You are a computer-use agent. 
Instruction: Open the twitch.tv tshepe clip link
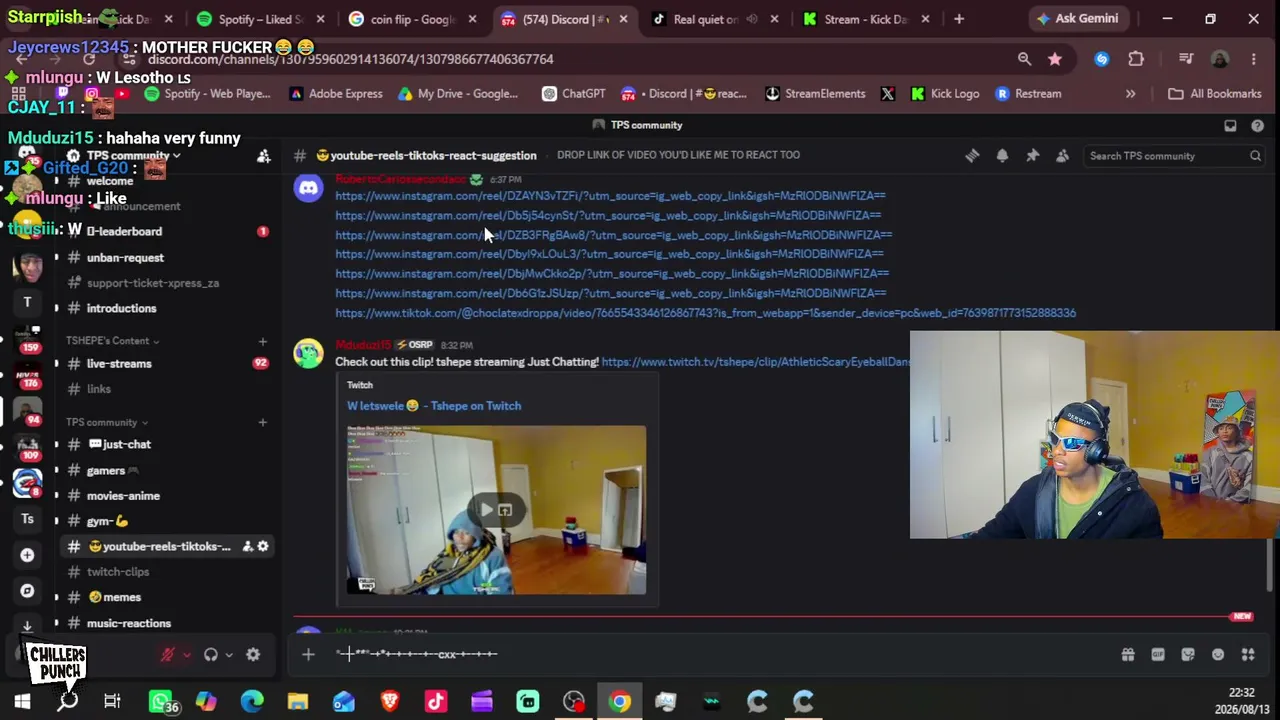(x=756, y=362)
